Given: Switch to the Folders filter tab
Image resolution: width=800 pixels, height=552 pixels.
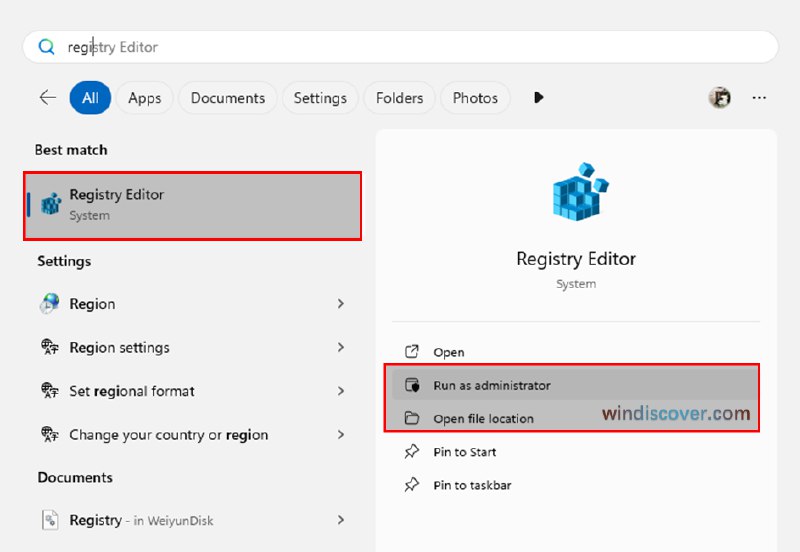Looking at the screenshot, I should pos(399,97).
